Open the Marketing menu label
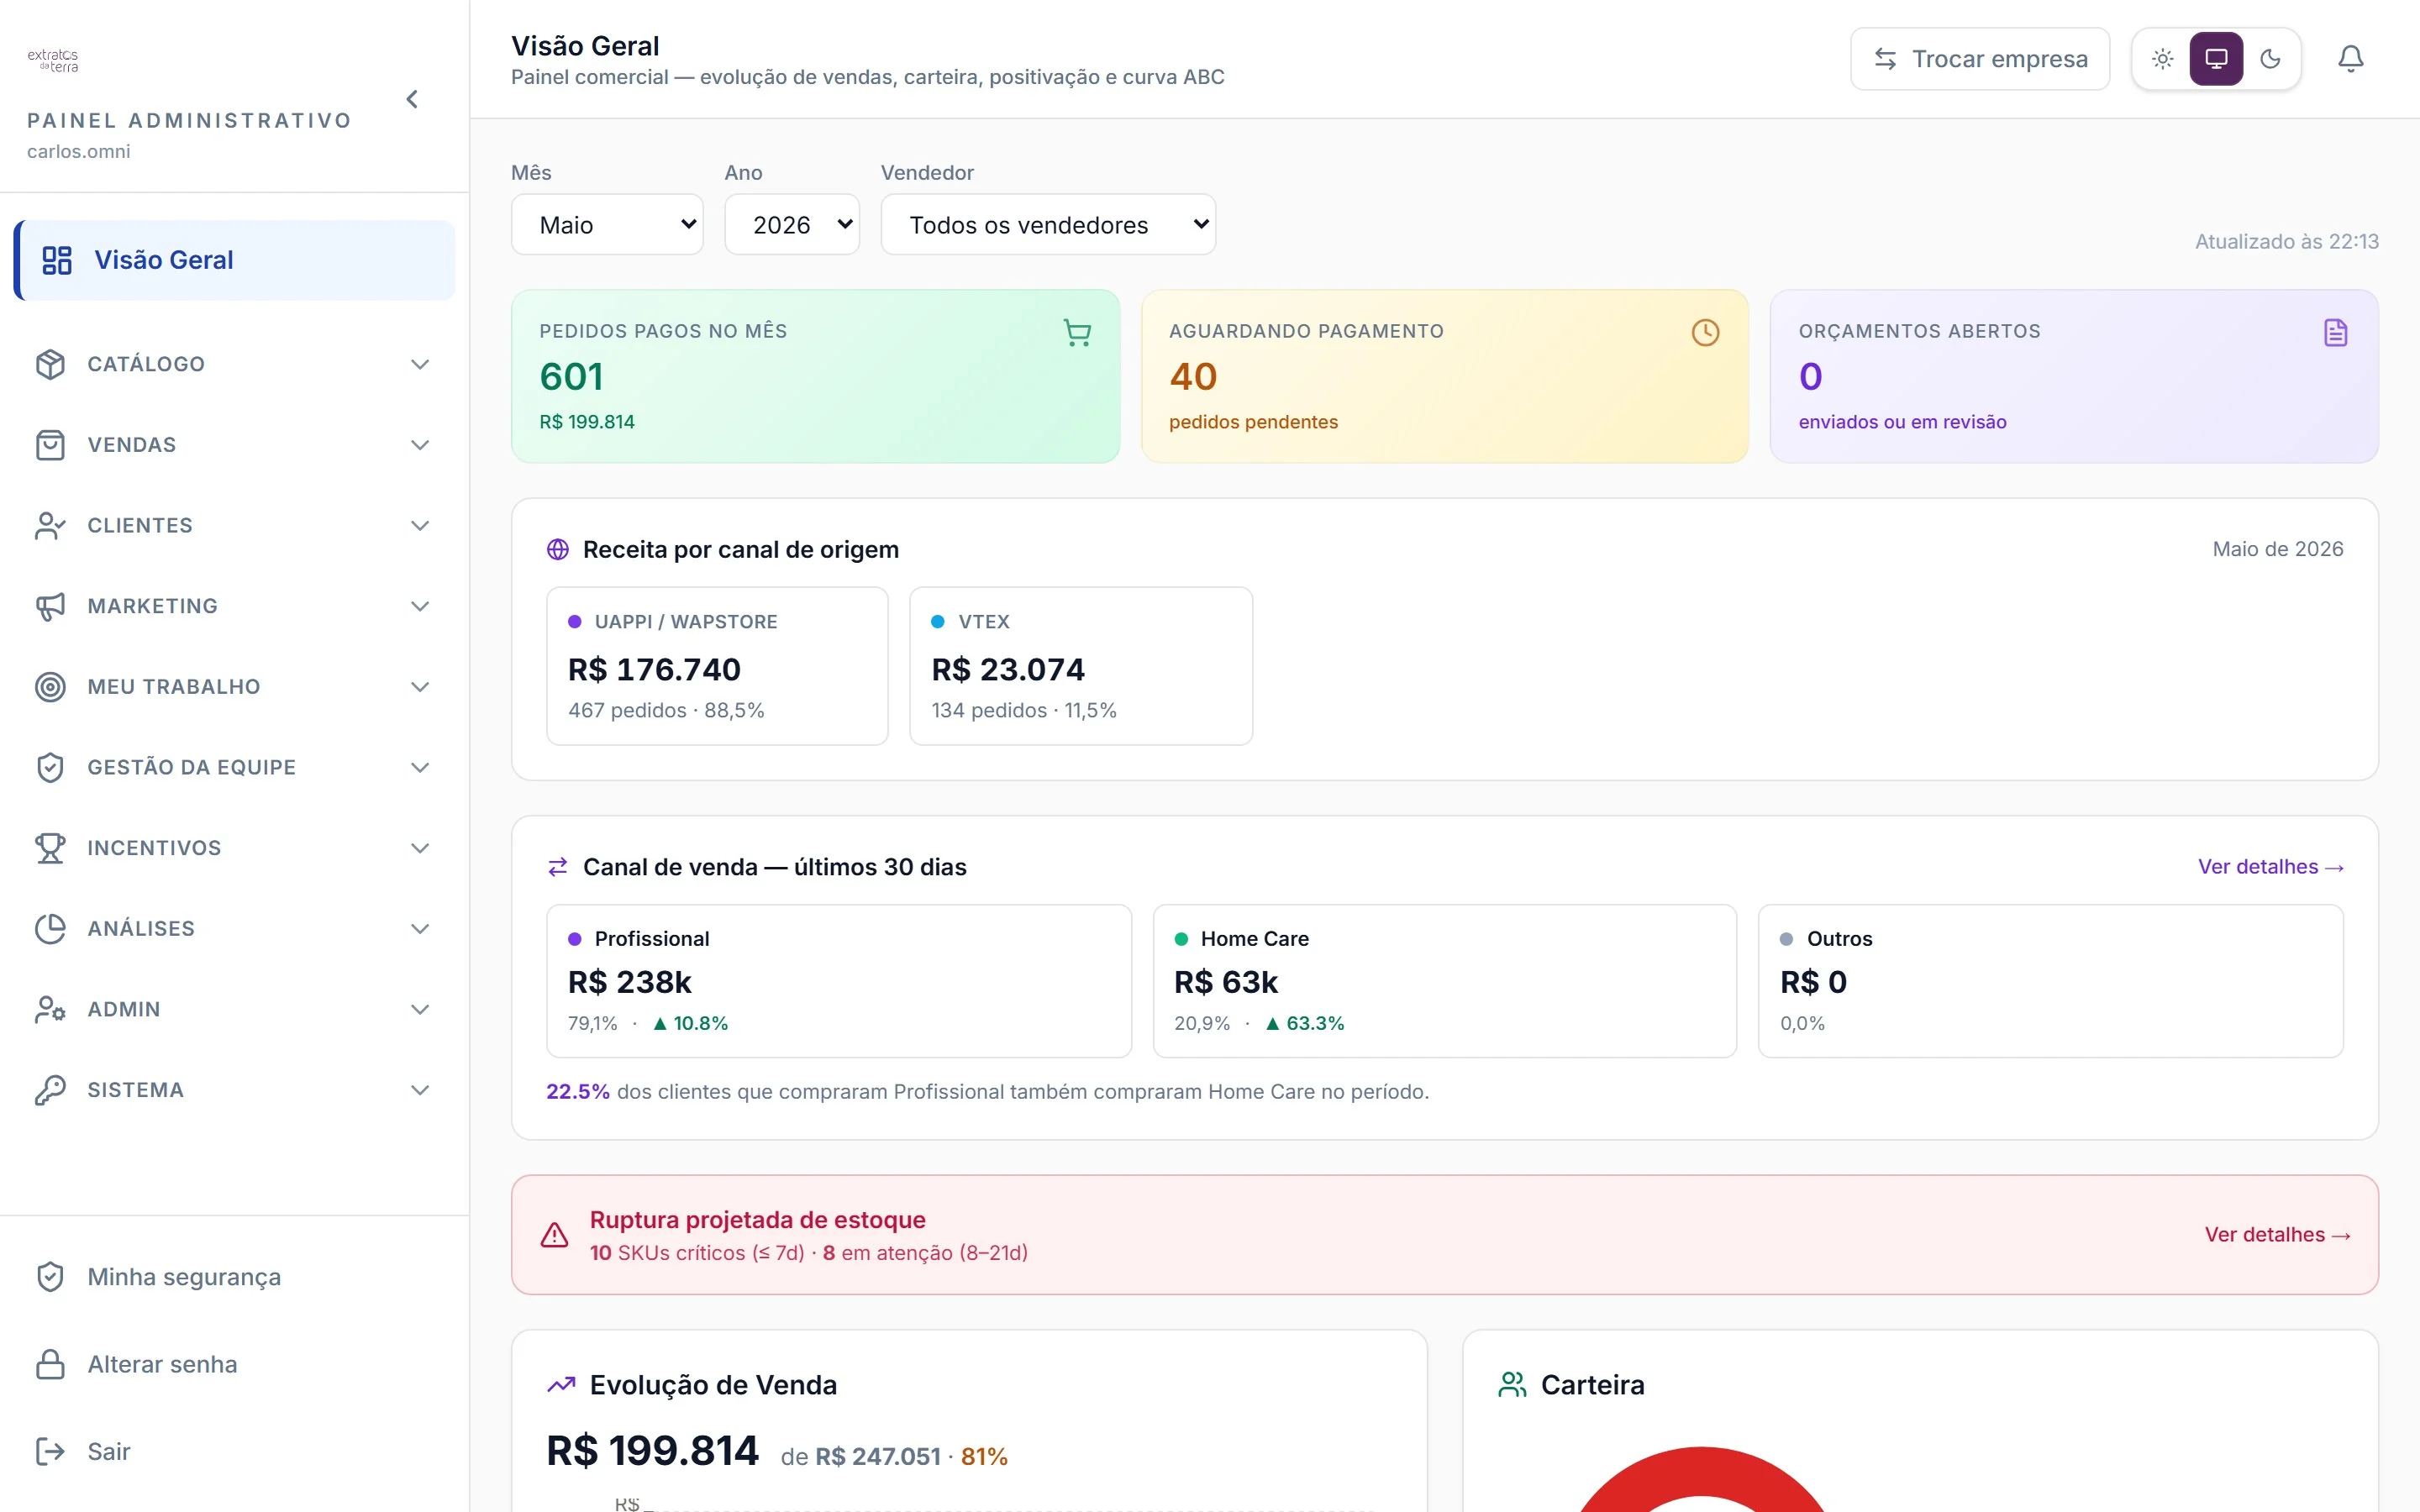 coord(153,606)
